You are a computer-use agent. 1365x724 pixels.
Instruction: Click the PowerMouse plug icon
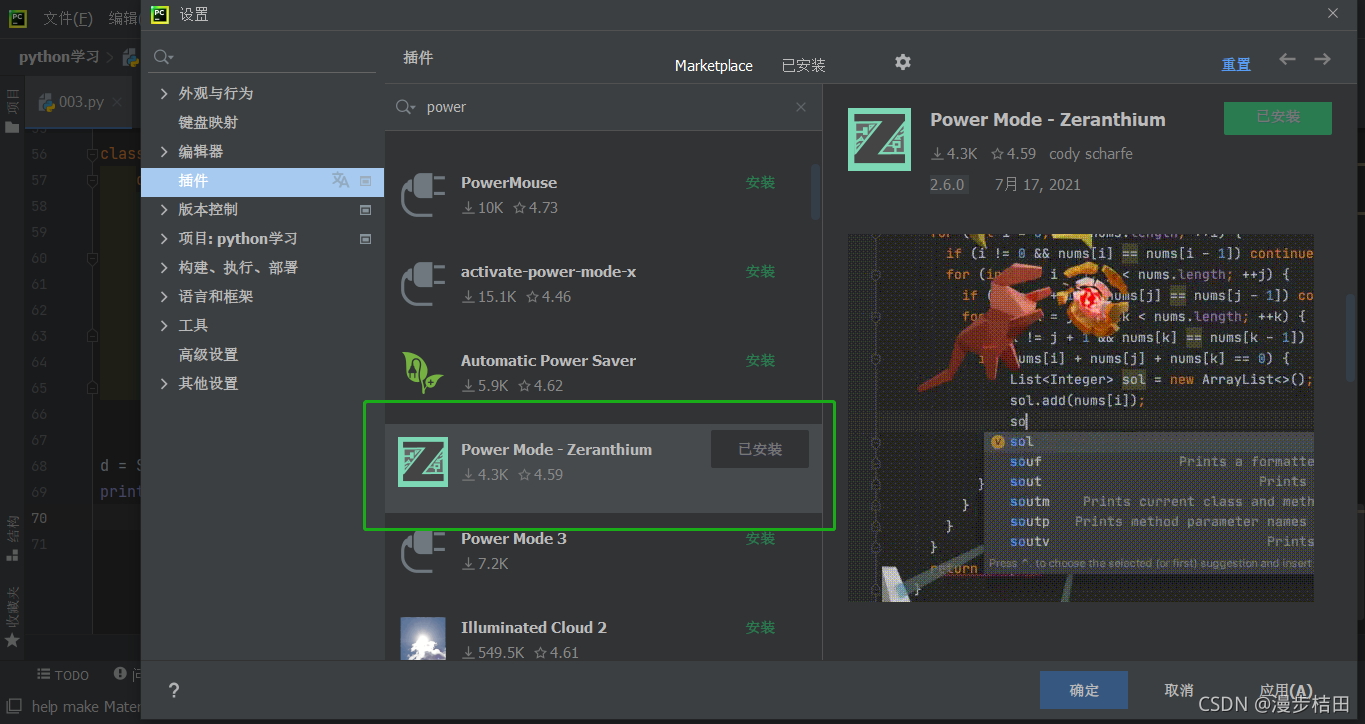(422, 194)
